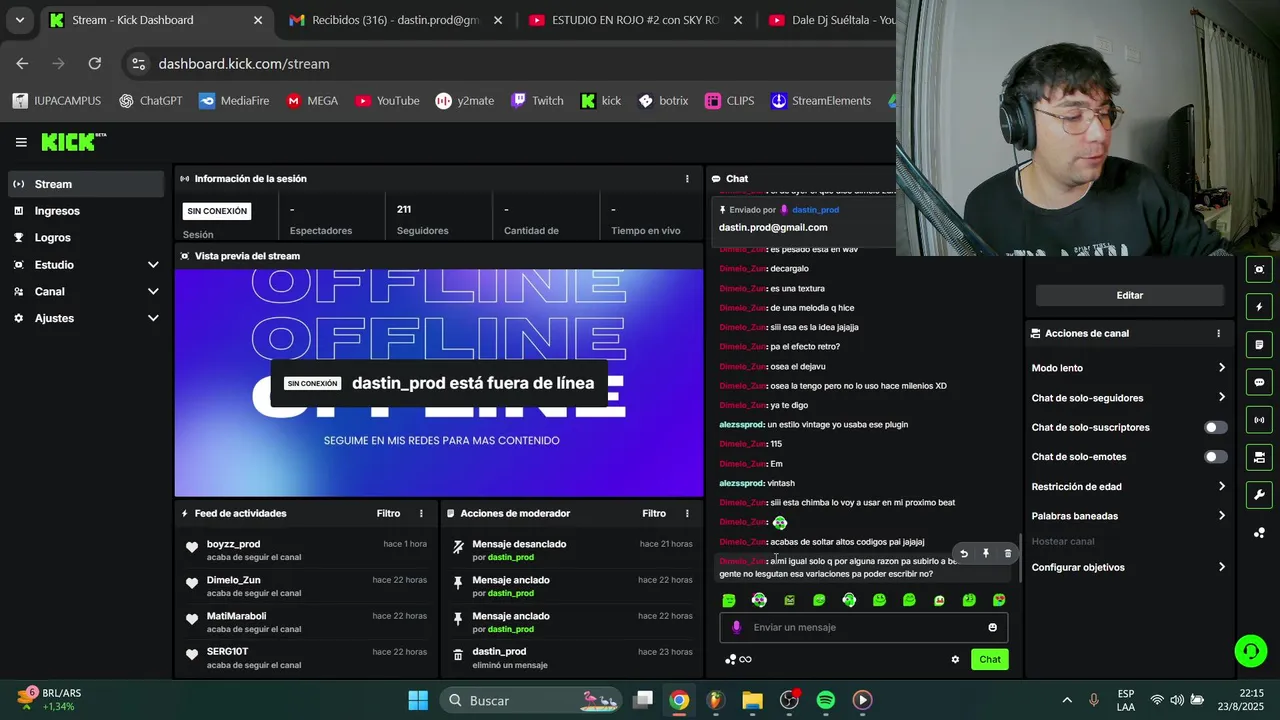1280x720 pixels.
Task: Click the Kicks infinity balance icon
Action: click(738, 659)
